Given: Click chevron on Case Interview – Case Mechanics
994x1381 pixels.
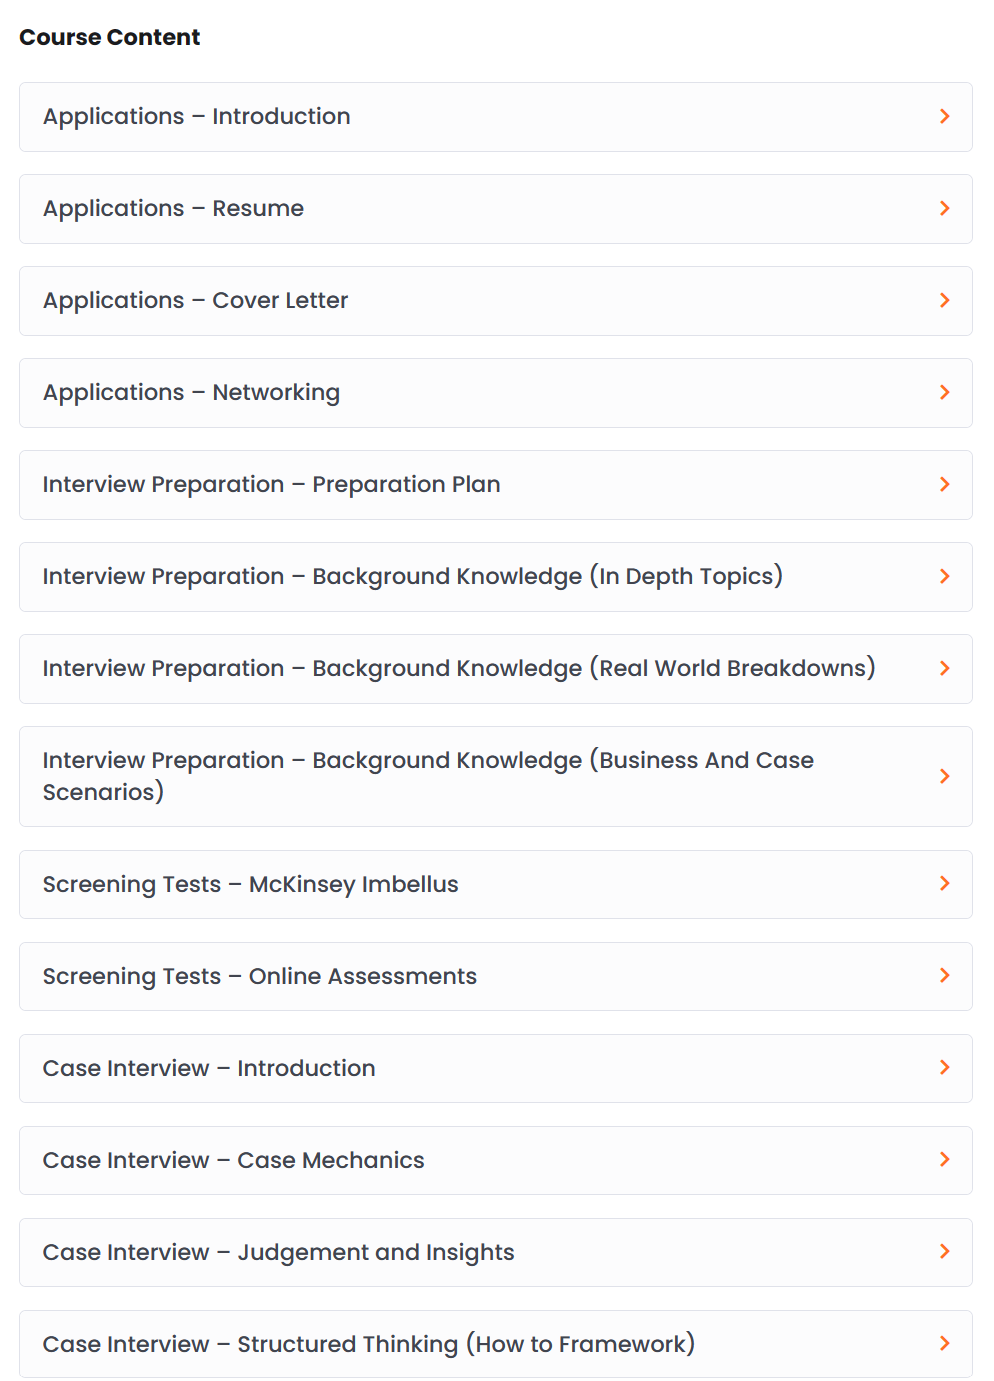Looking at the screenshot, I should (945, 1159).
